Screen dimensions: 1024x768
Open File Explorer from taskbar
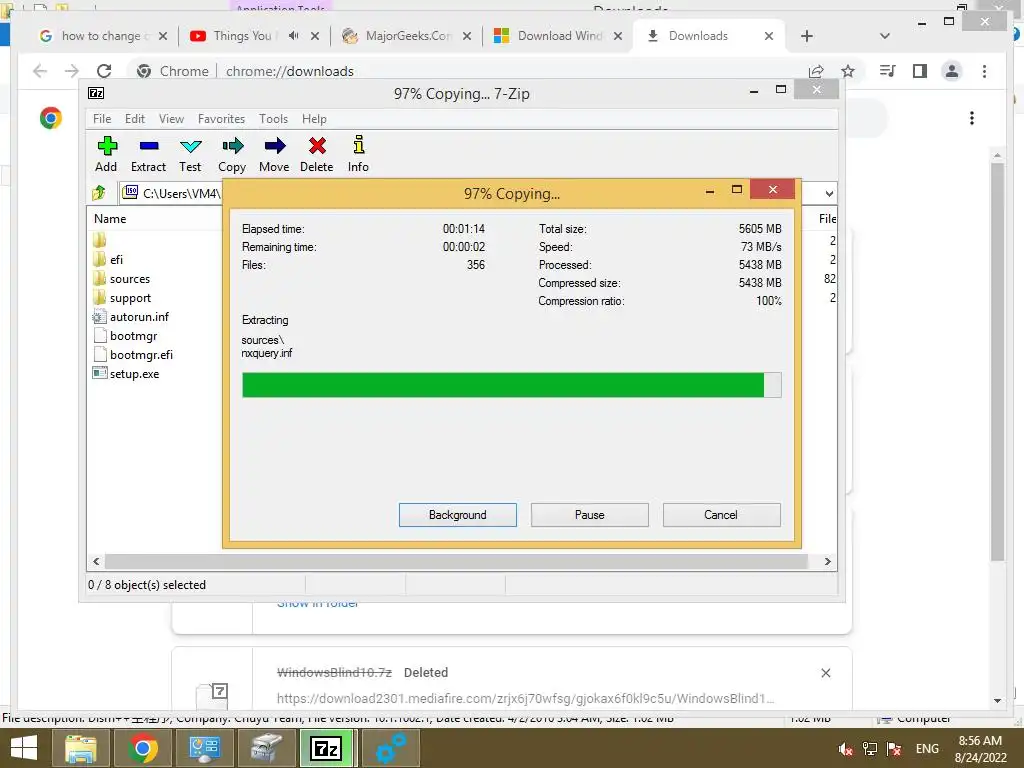pos(81,748)
